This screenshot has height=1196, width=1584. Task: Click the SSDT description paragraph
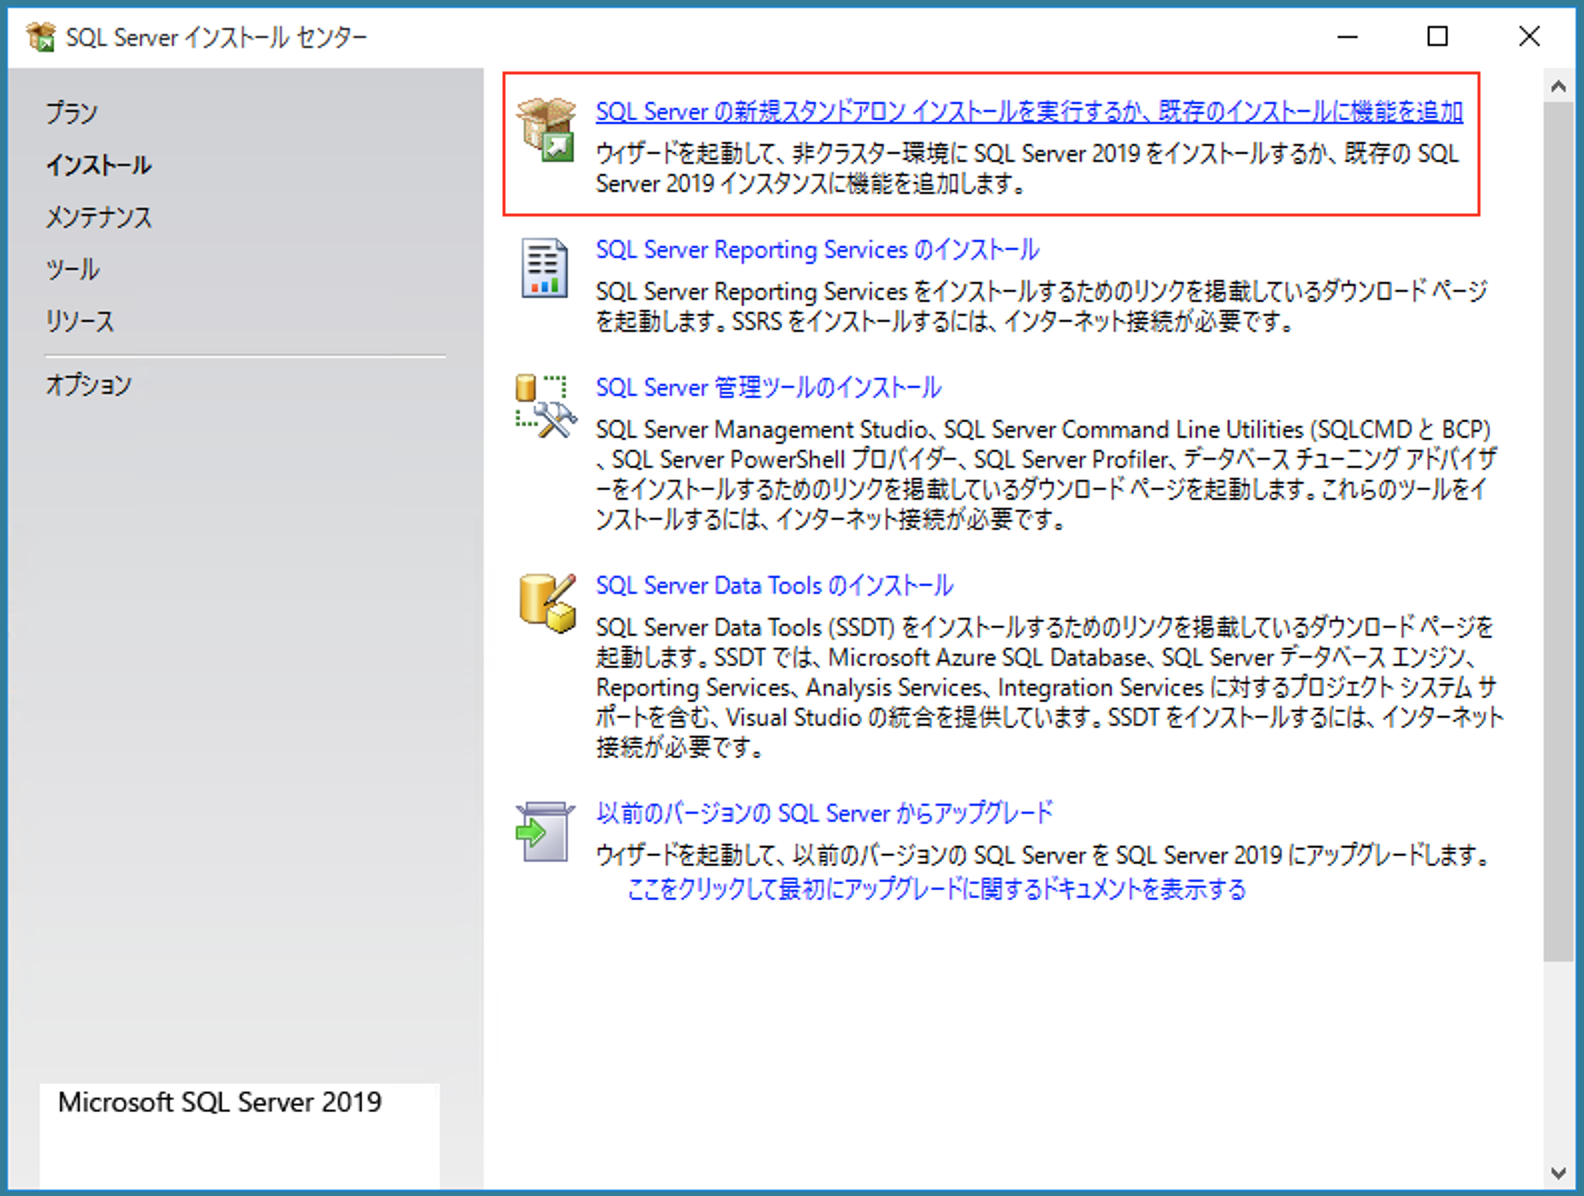tap(1050, 687)
